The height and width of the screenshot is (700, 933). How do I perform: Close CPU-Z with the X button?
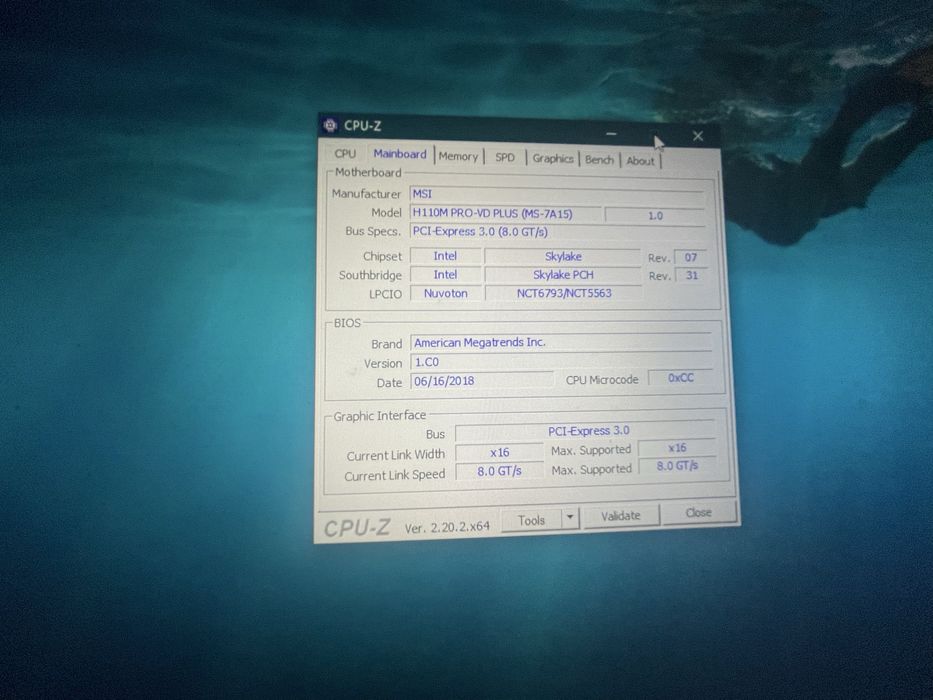(x=698, y=136)
